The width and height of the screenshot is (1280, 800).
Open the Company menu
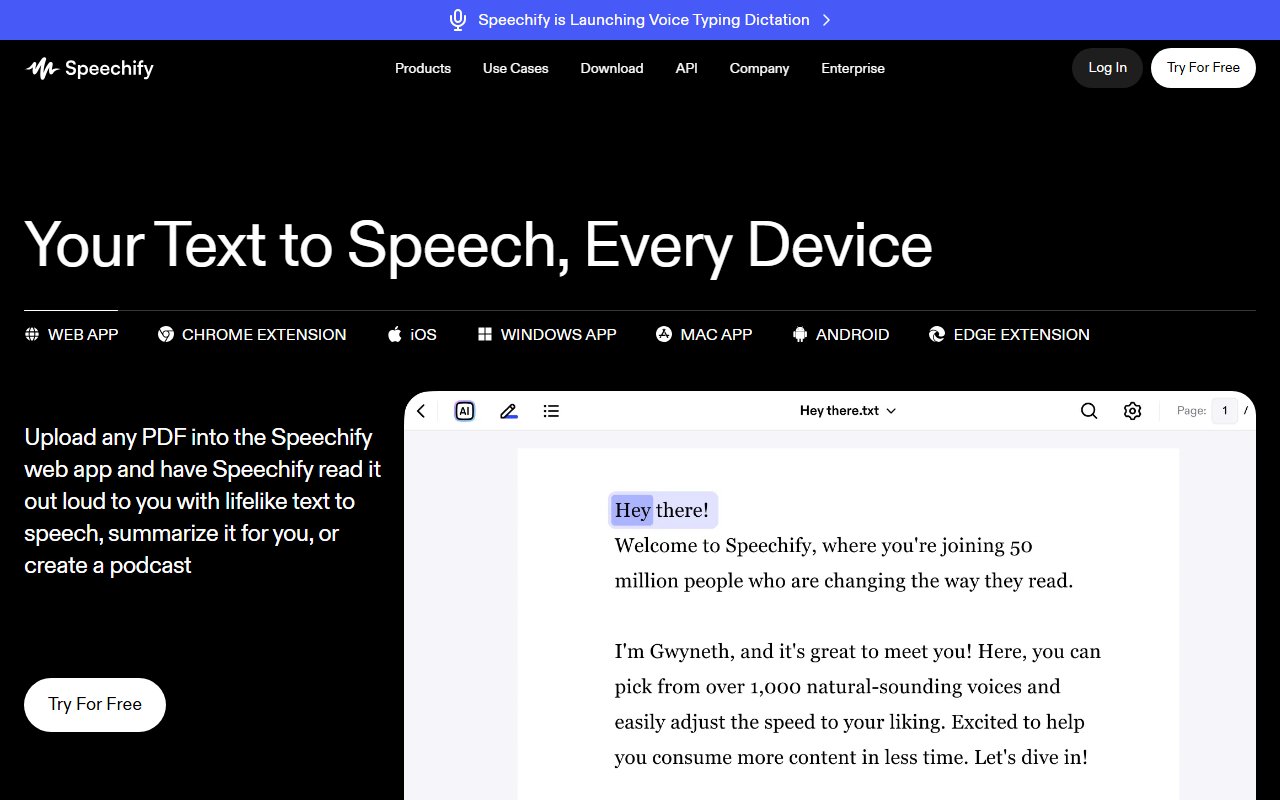(x=759, y=68)
